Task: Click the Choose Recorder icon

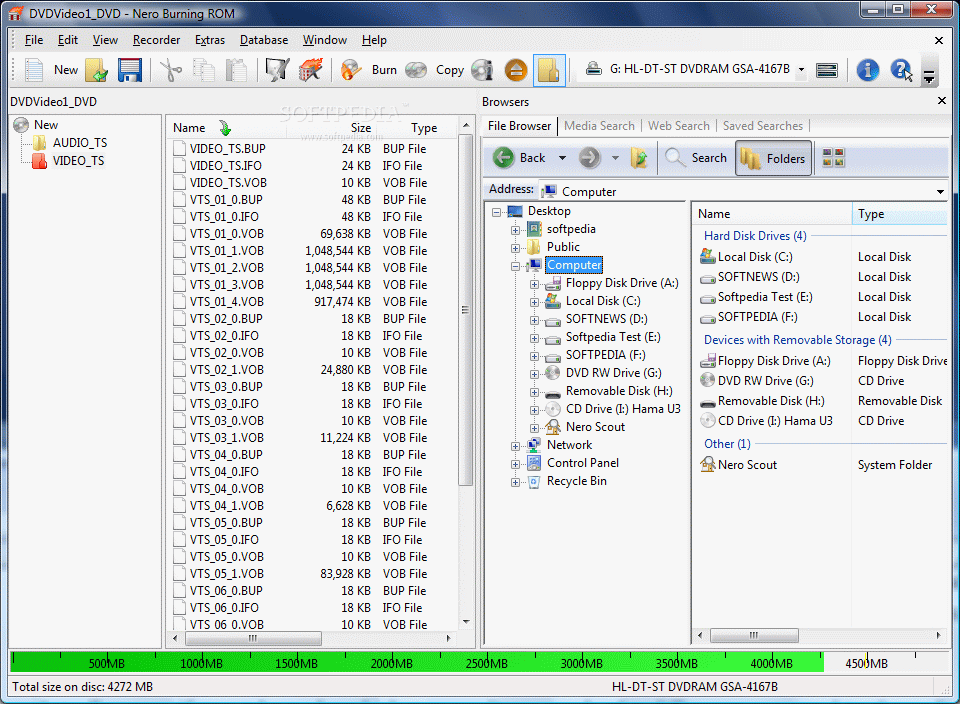Action: [827, 70]
